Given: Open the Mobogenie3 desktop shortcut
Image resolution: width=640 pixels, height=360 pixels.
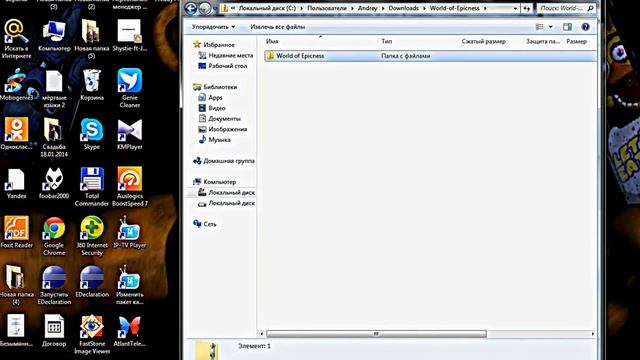Looking at the screenshot, I should point(16,84).
